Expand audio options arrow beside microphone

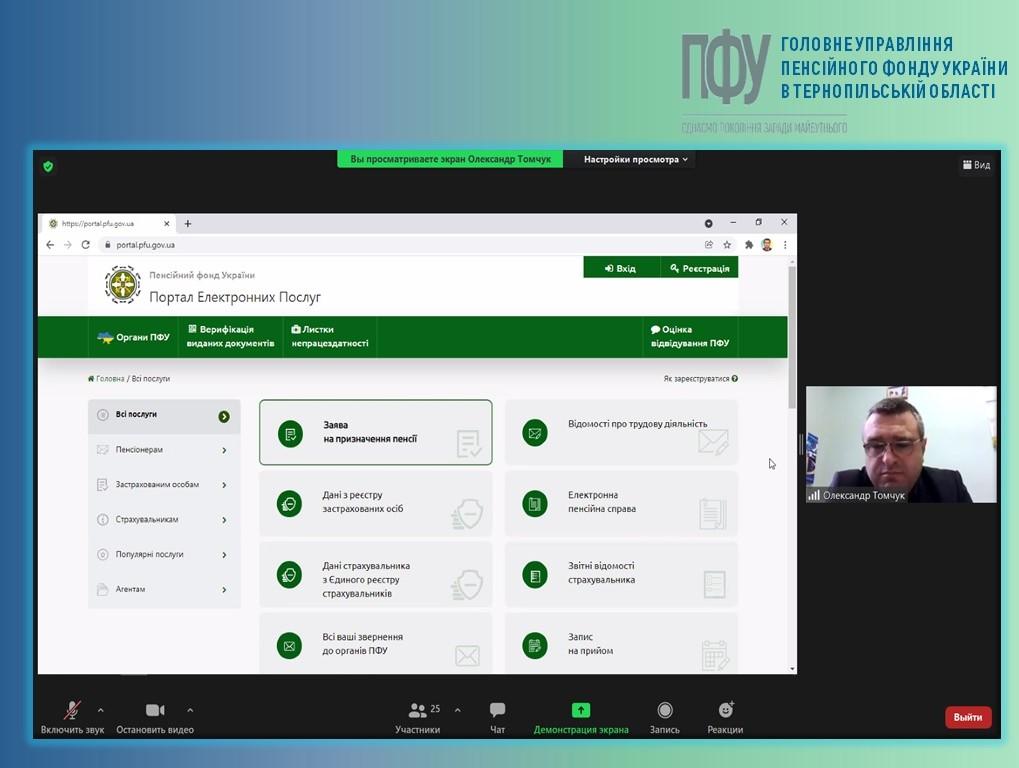100,710
